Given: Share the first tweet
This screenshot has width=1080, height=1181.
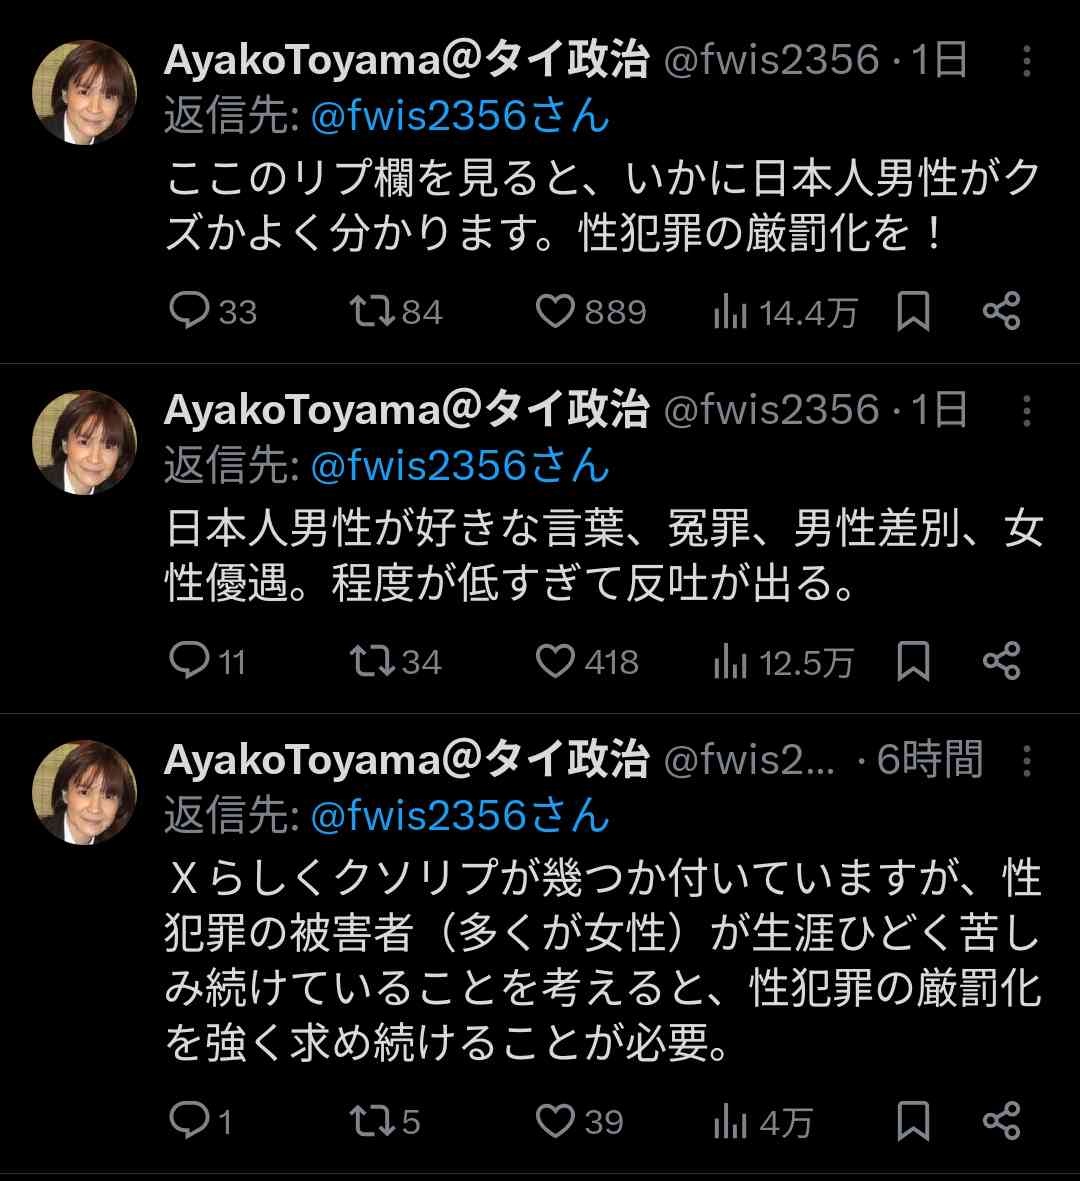Looking at the screenshot, I should [x=1001, y=312].
